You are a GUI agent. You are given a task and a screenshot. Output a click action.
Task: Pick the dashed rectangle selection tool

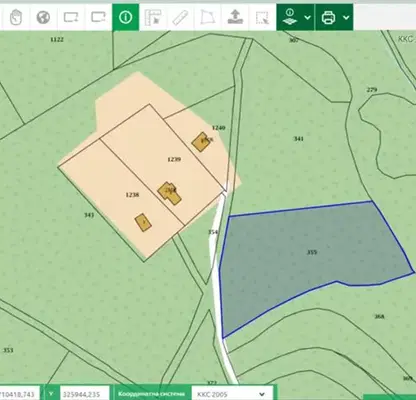262,17
